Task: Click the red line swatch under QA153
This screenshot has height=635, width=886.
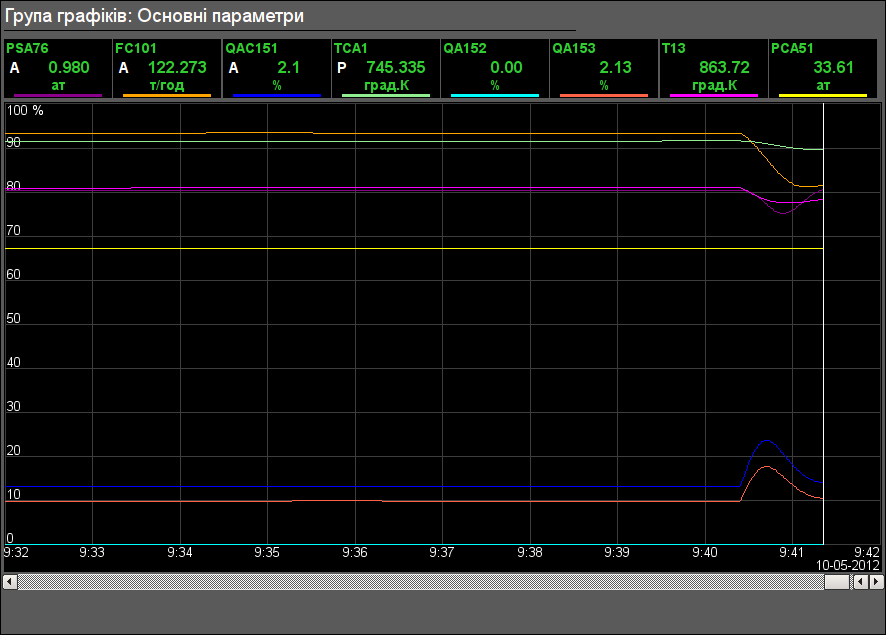Action: [x=603, y=95]
